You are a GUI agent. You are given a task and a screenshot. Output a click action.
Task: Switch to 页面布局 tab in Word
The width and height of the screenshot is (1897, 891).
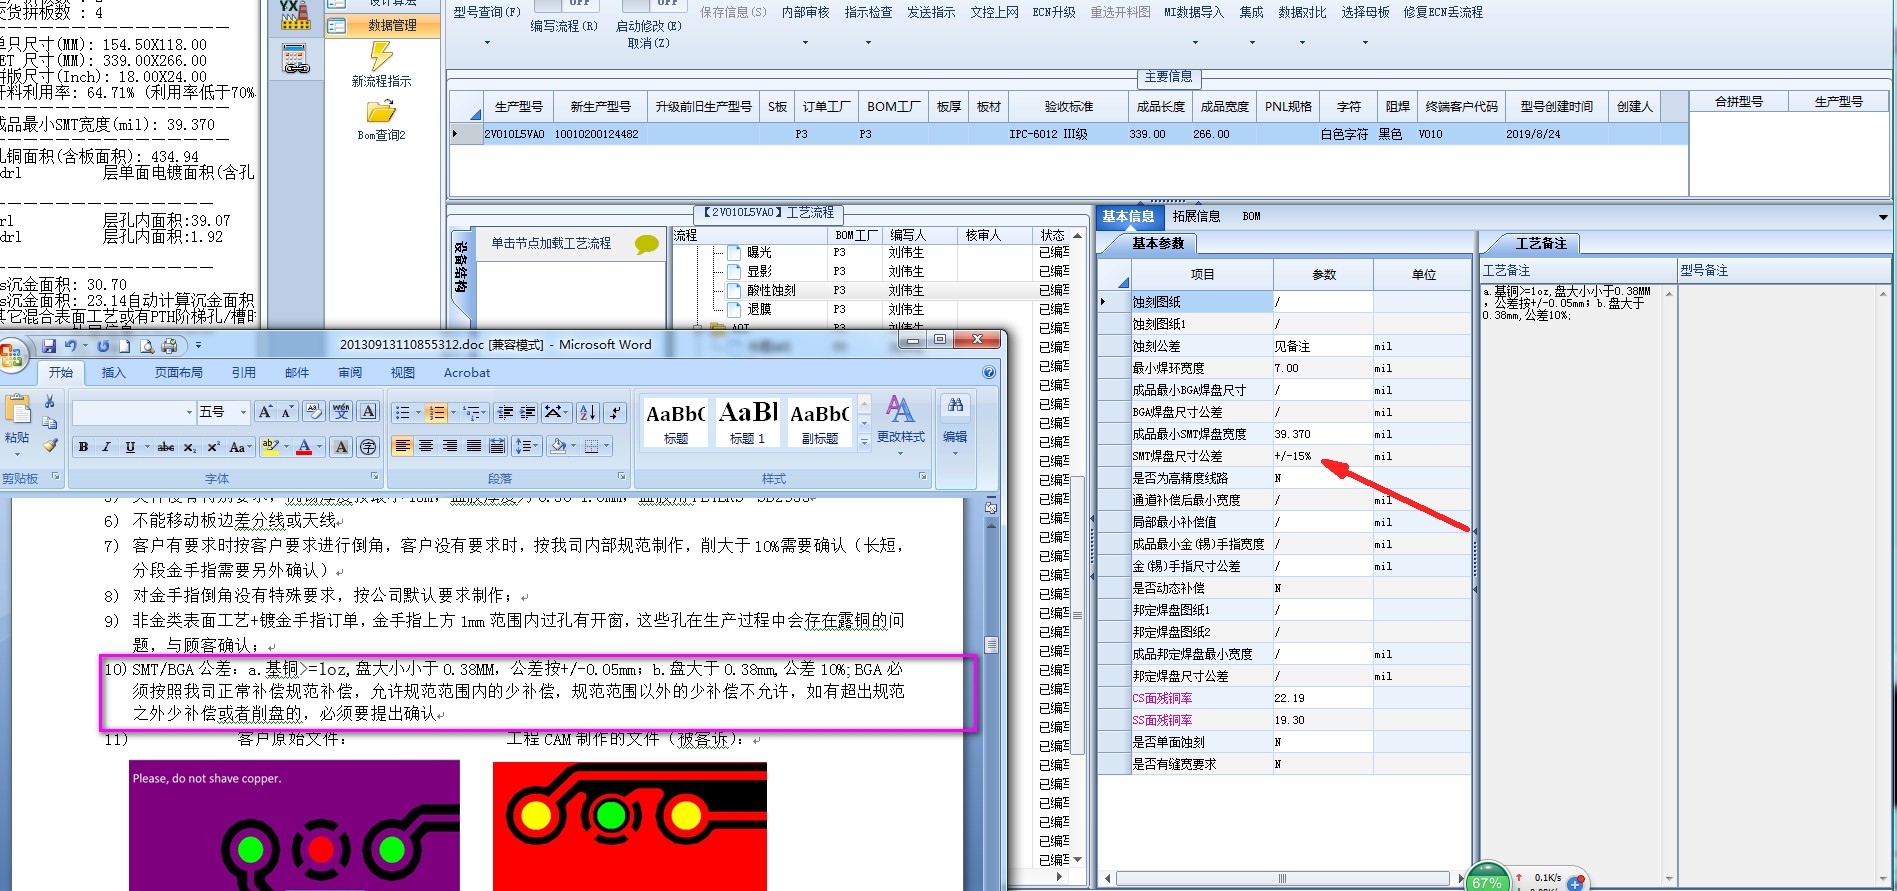178,373
